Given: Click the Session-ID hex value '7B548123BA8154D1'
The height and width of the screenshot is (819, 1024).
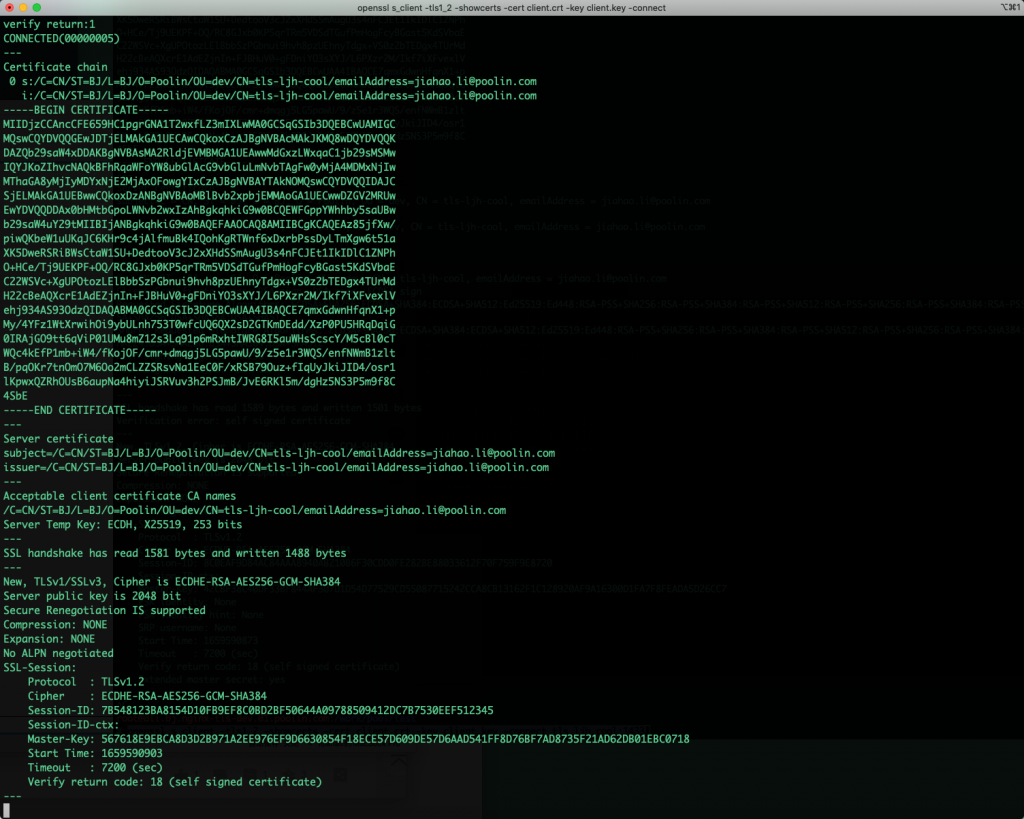Looking at the screenshot, I should (x=297, y=711).
